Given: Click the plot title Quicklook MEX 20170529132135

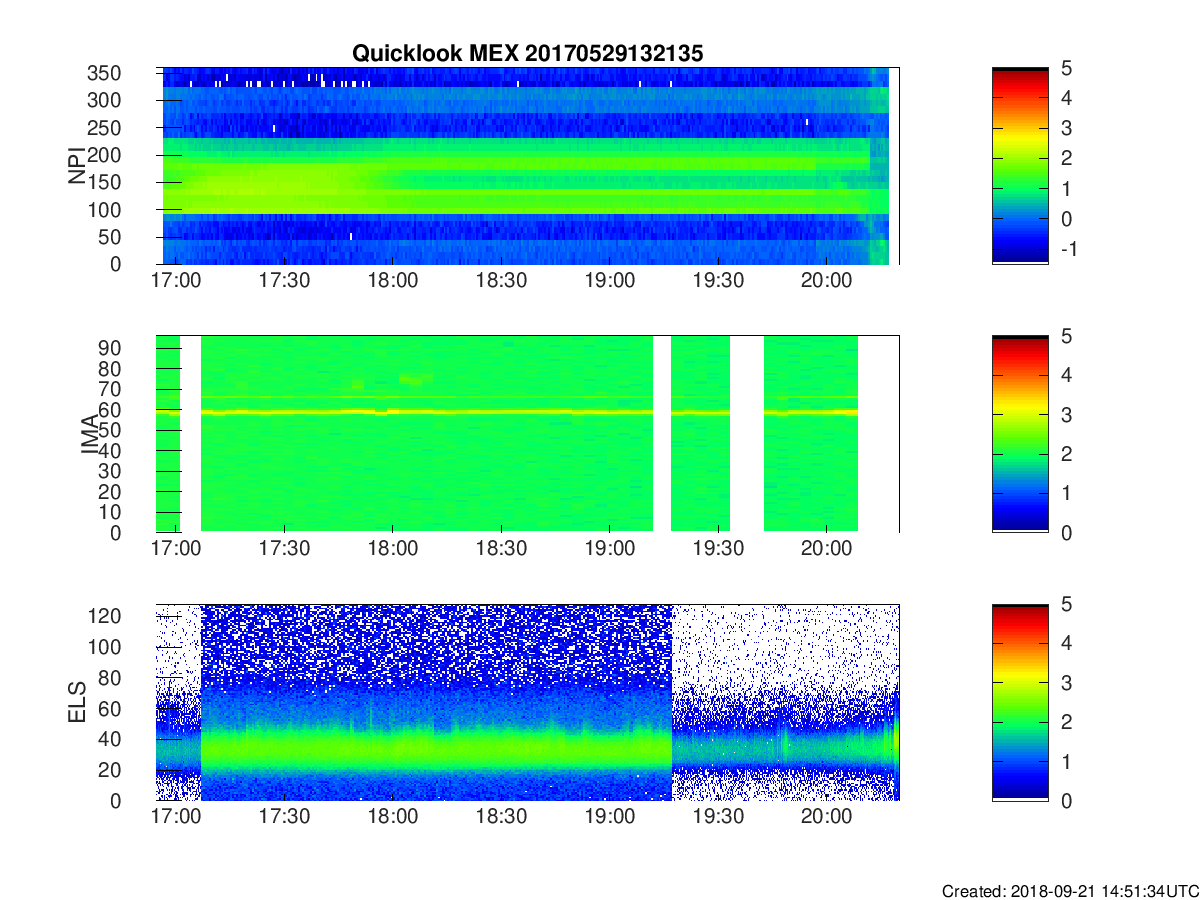Looking at the screenshot, I should point(528,54).
